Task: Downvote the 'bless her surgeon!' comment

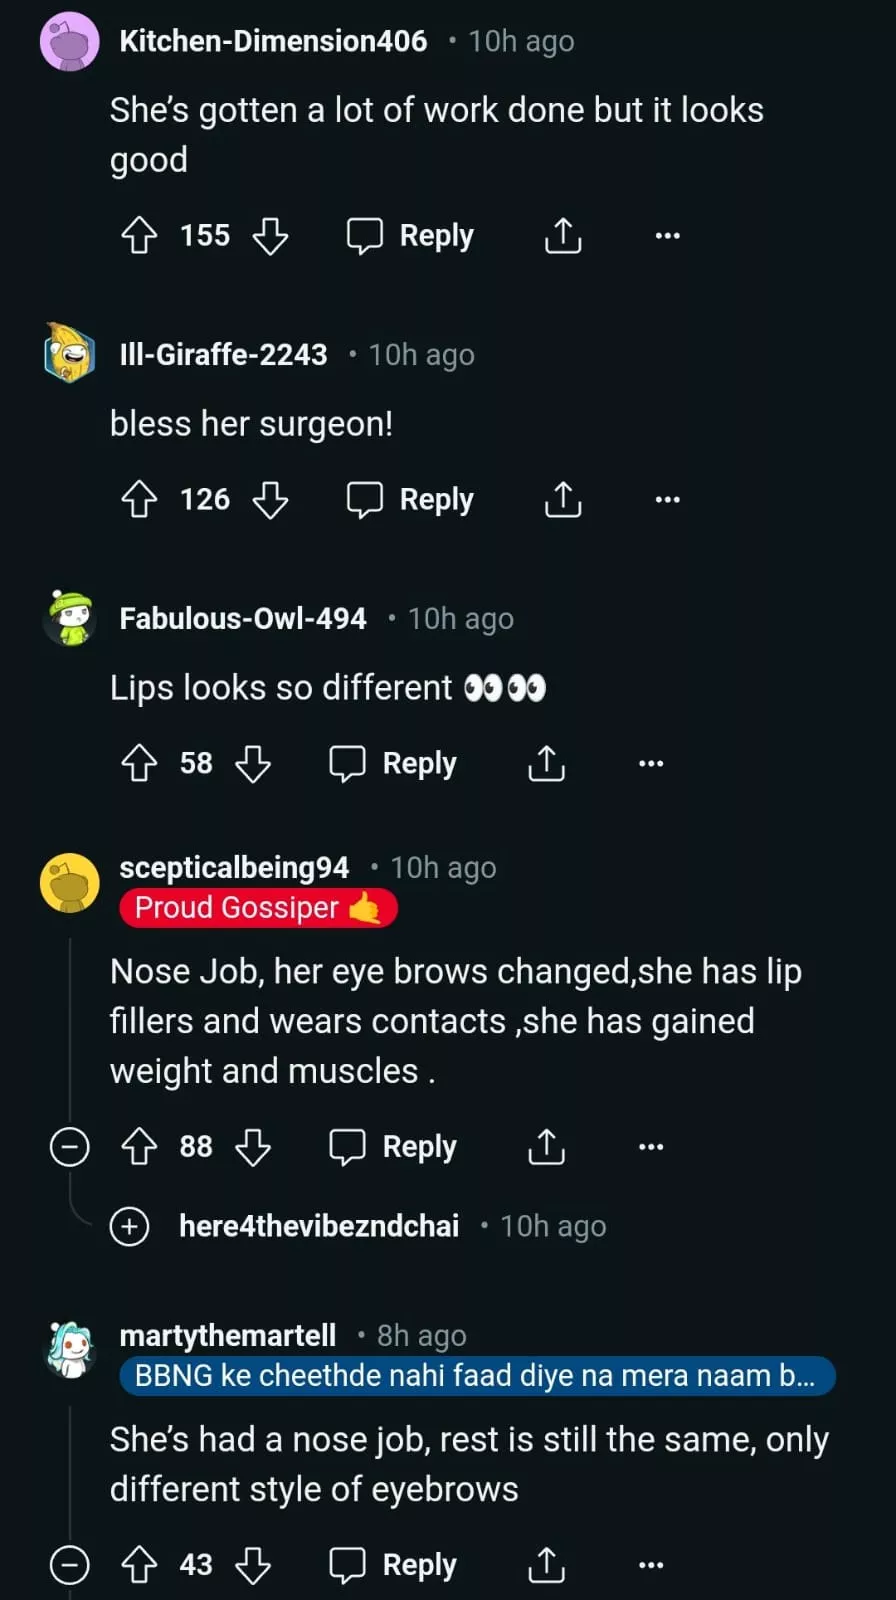Action: pyautogui.click(x=270, y=500)
